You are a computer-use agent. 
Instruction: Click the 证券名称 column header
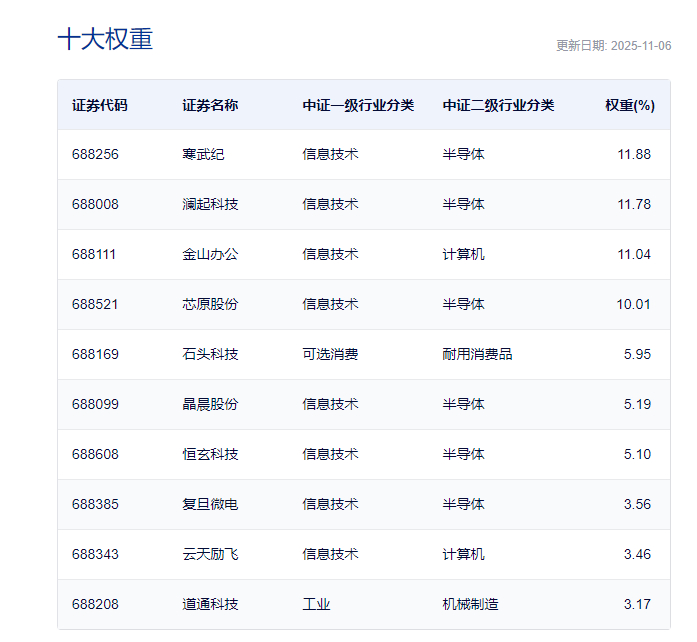point(210,105)
